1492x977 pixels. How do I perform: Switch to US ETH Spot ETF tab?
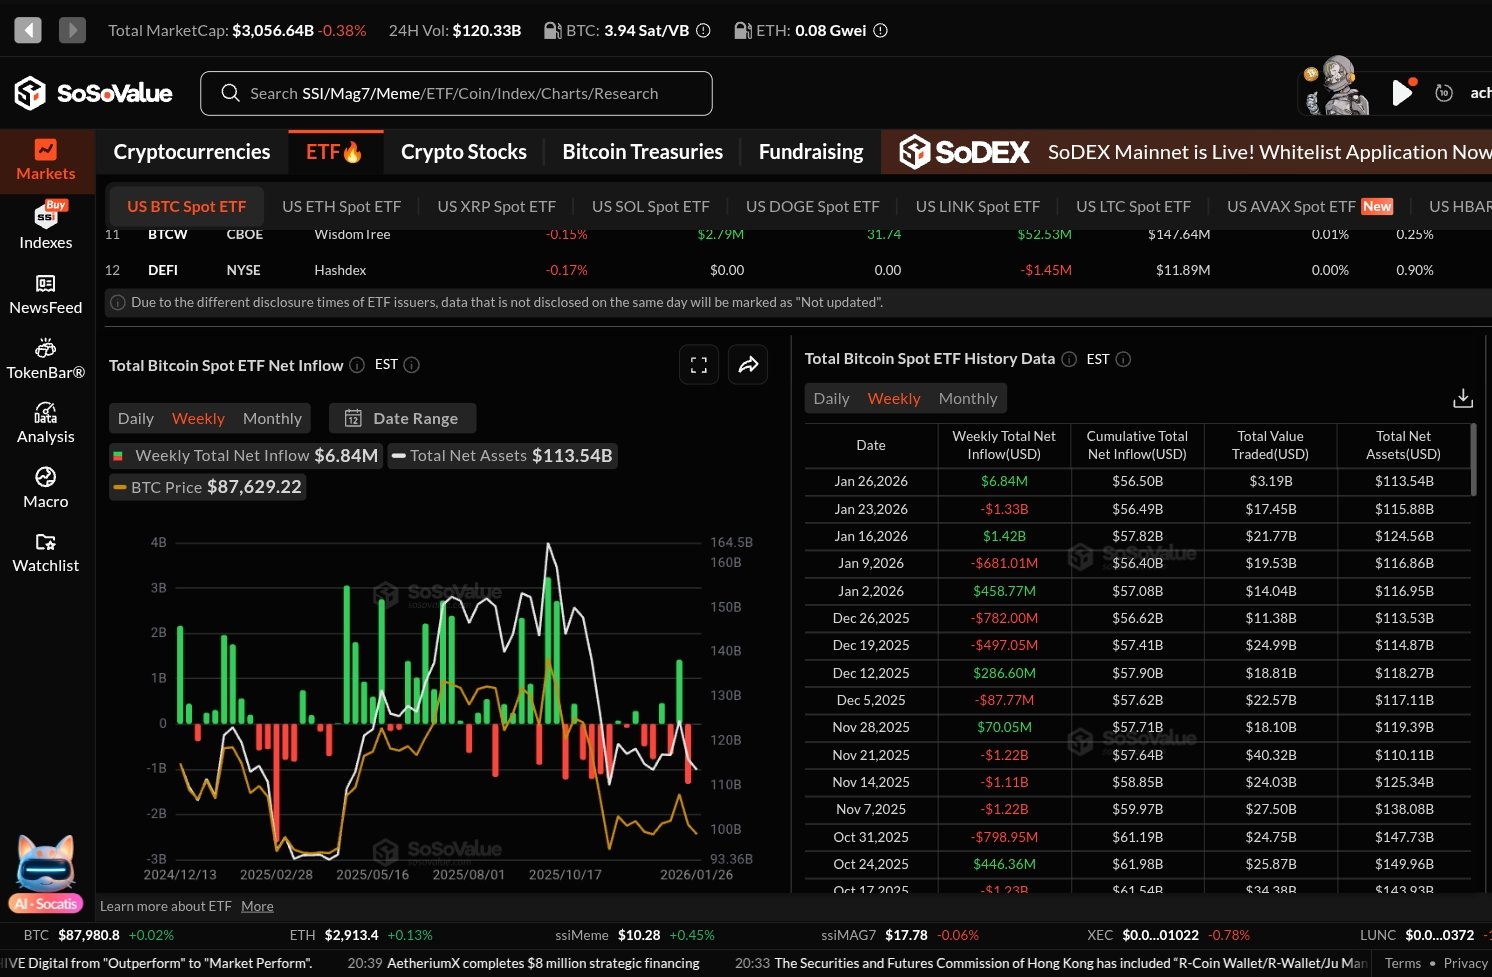(x=341, y=206)
